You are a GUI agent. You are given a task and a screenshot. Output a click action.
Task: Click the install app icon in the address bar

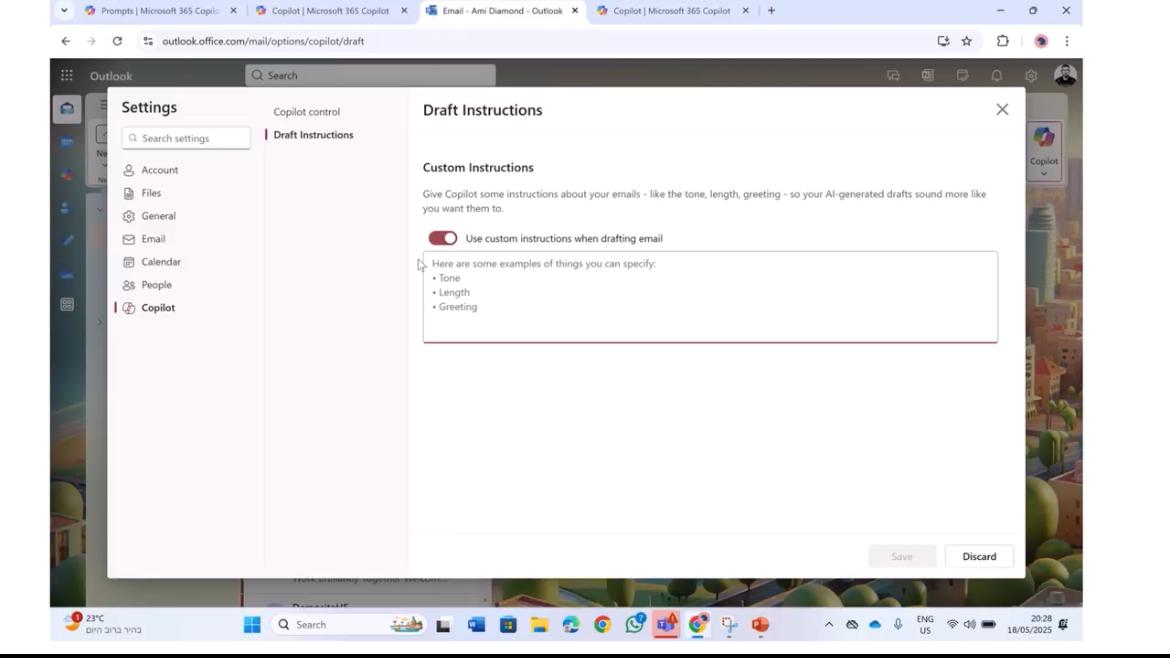[x=943, y=41]
